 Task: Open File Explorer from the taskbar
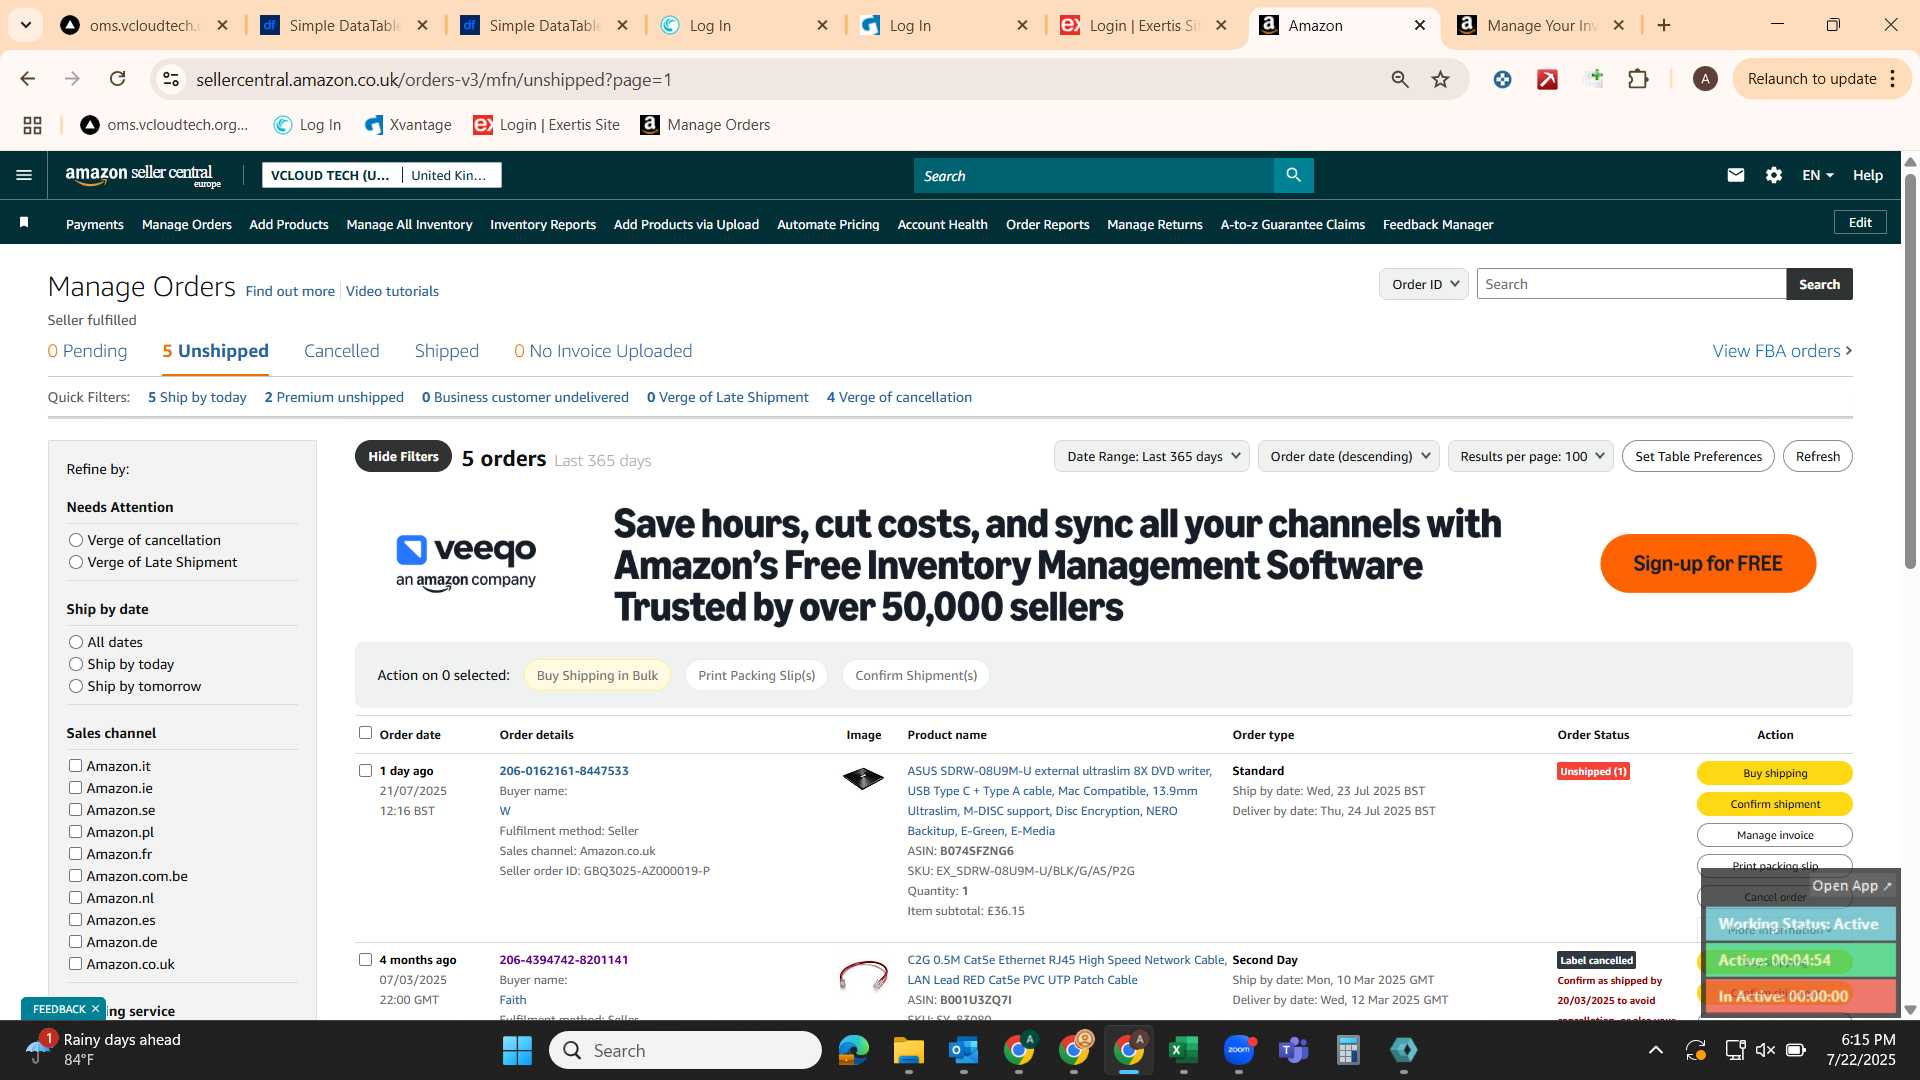tap(908, 1050)
